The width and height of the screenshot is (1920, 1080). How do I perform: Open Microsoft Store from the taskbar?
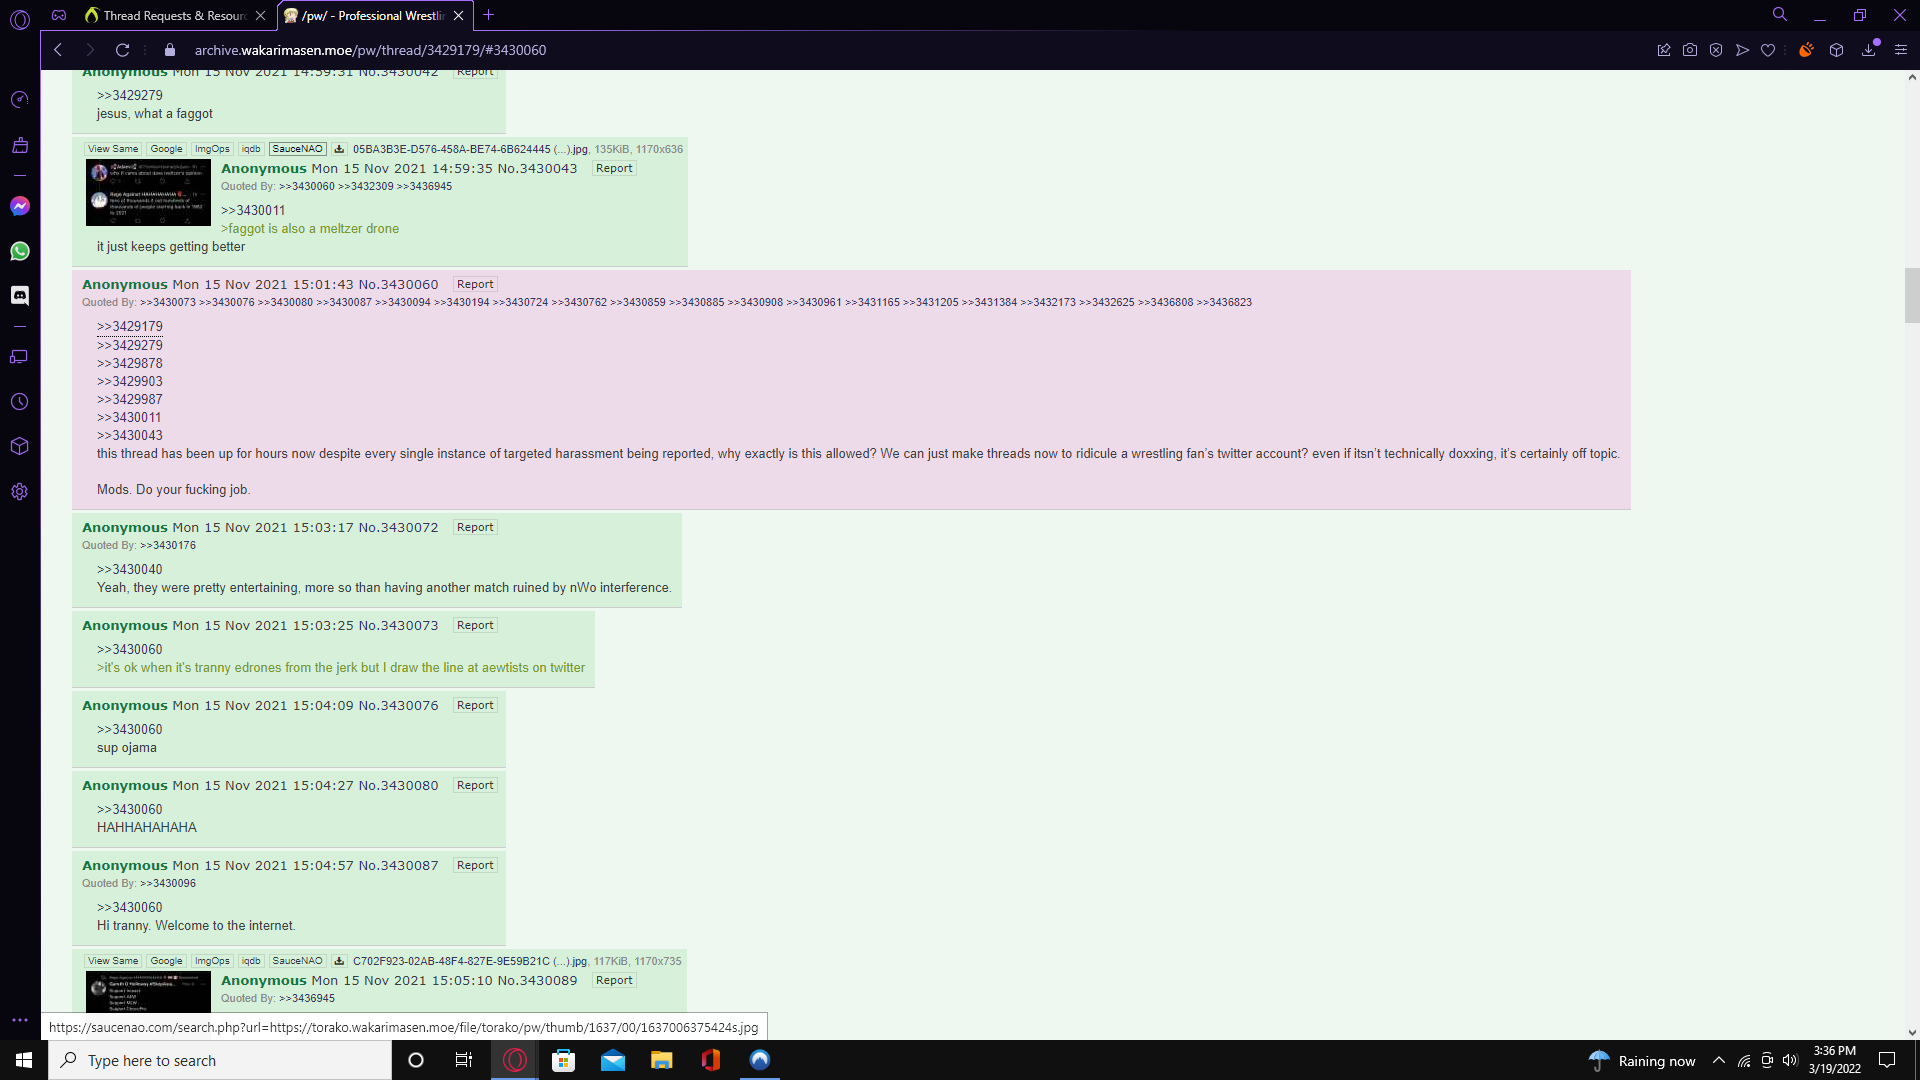[563, 1060]
